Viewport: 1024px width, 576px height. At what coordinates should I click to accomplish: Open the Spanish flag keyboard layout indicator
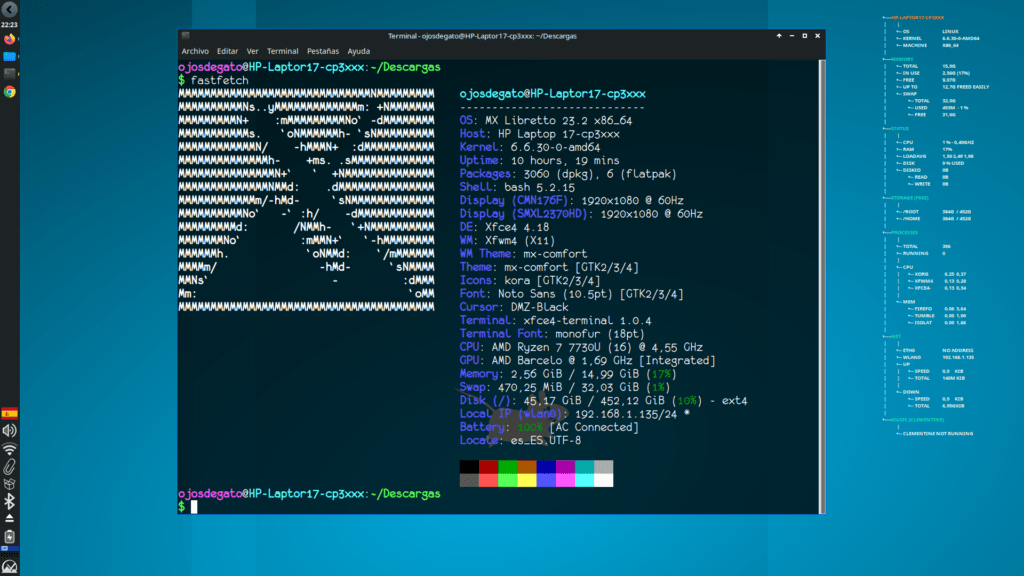9,413
